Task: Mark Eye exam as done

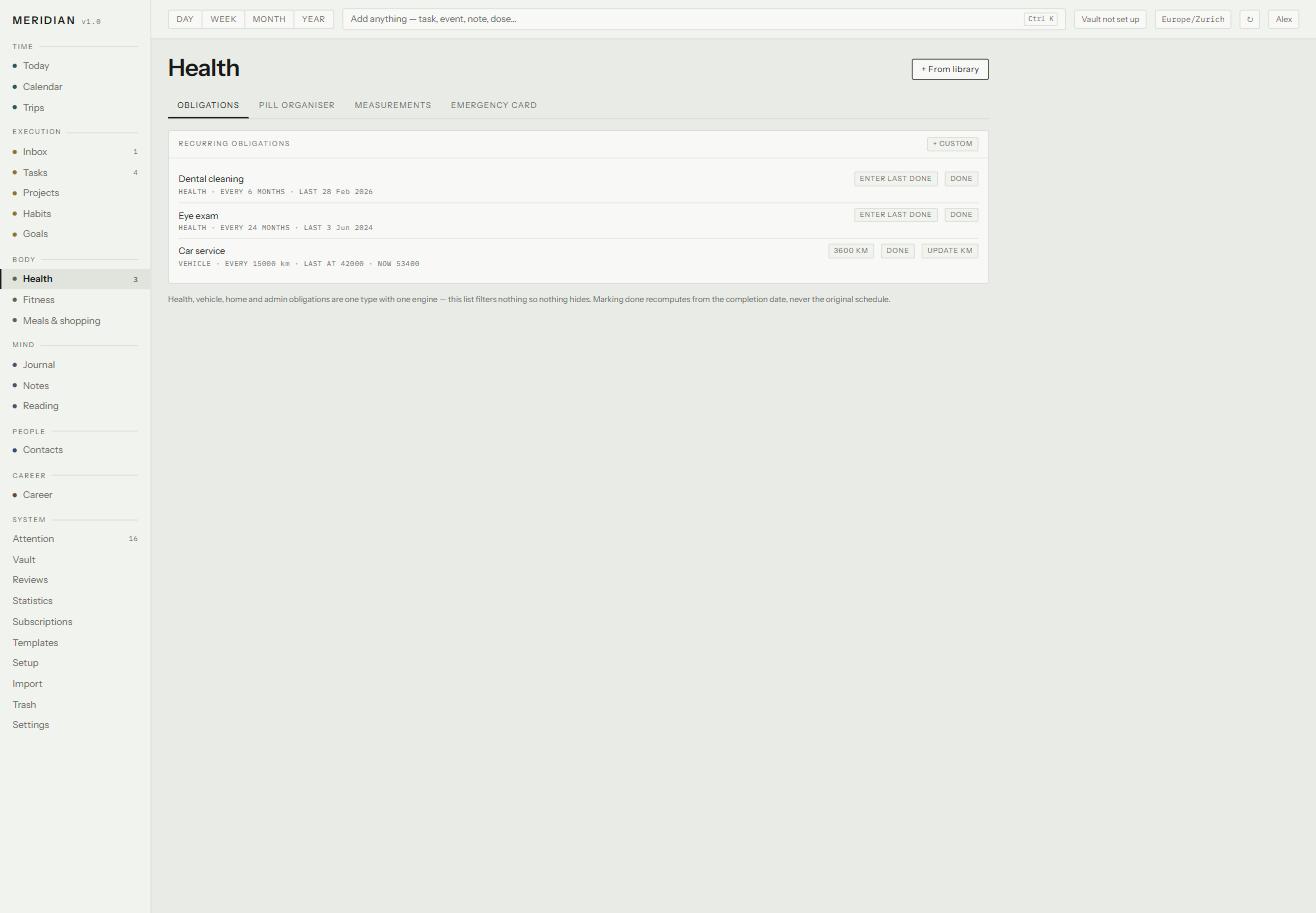Action: (x=961, y=215)
